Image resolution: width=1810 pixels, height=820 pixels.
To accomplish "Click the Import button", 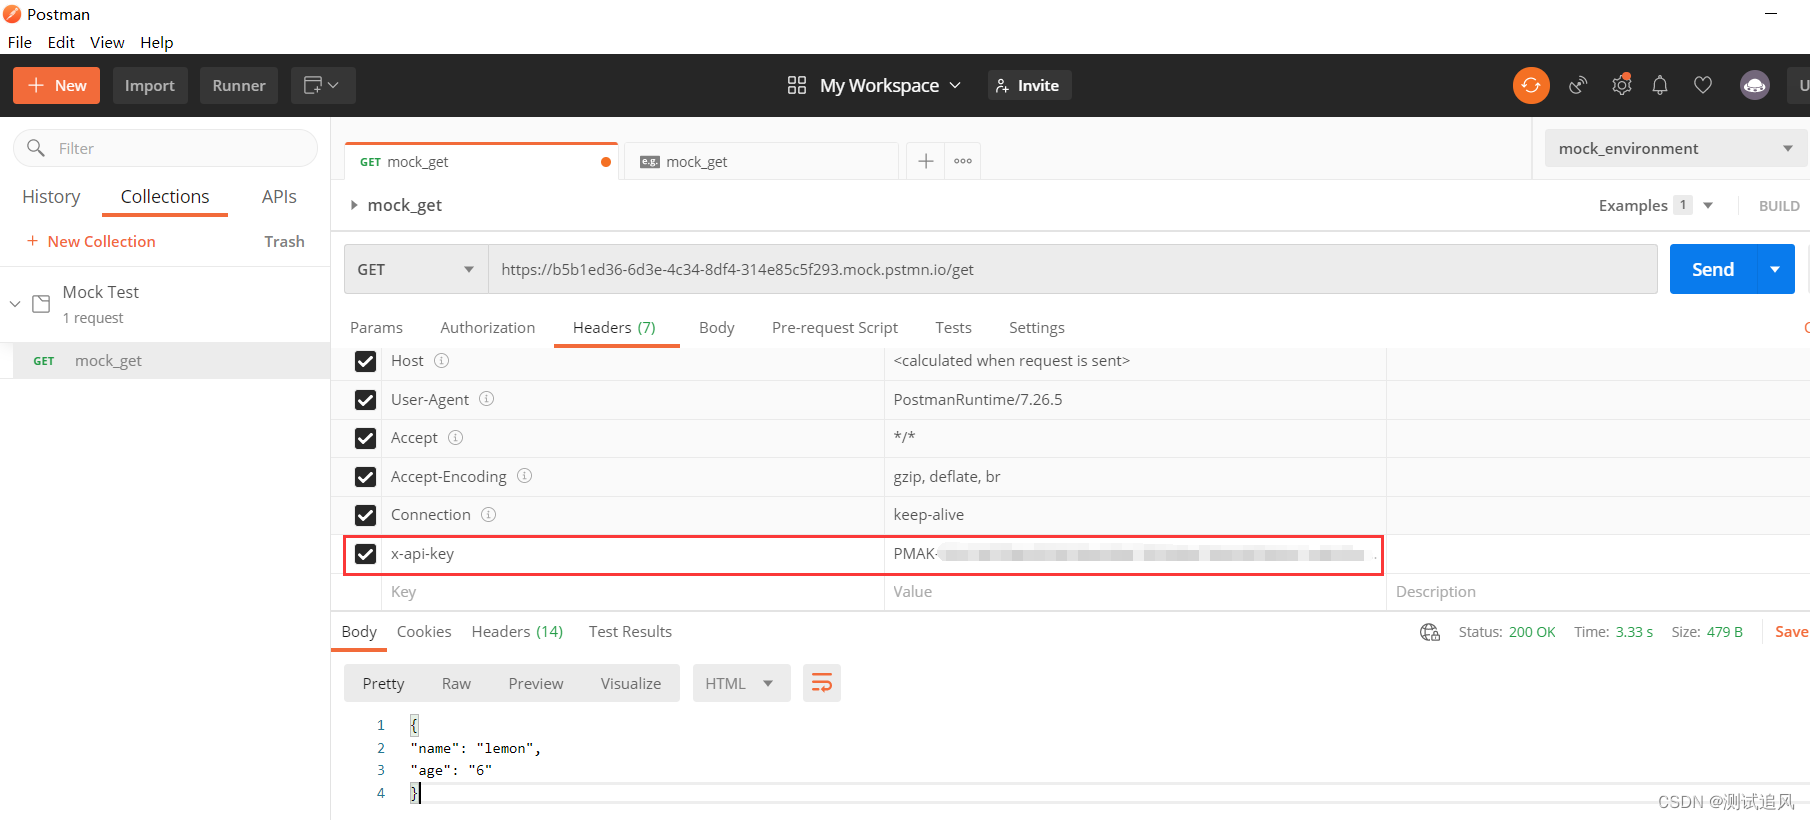I will pos(150,85).
